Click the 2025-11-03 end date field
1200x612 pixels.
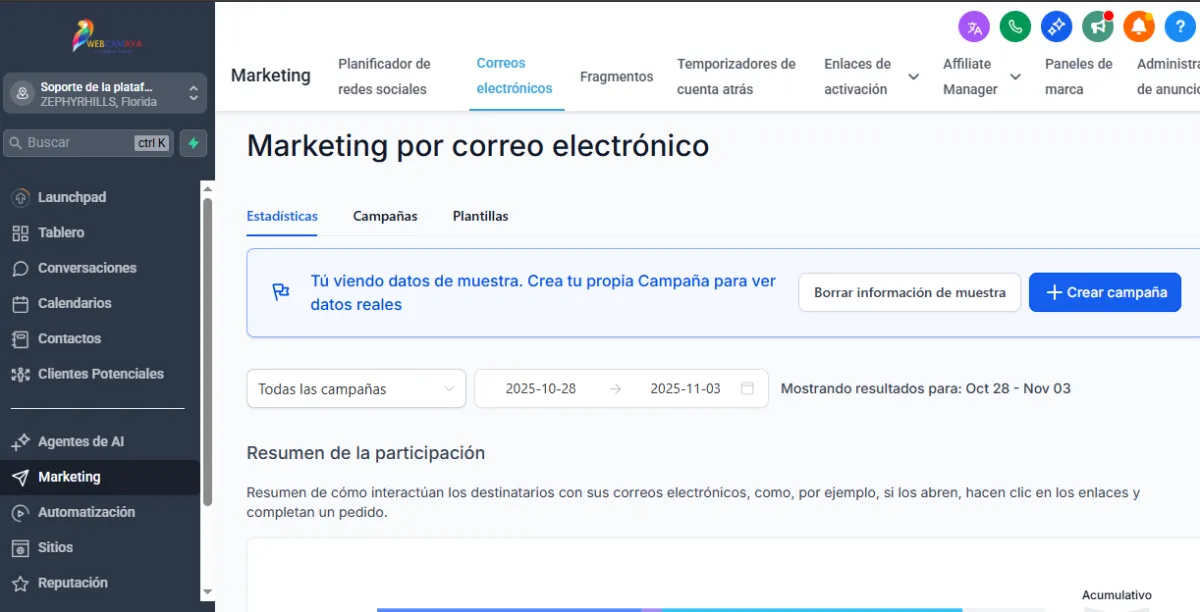coord(685,389)
